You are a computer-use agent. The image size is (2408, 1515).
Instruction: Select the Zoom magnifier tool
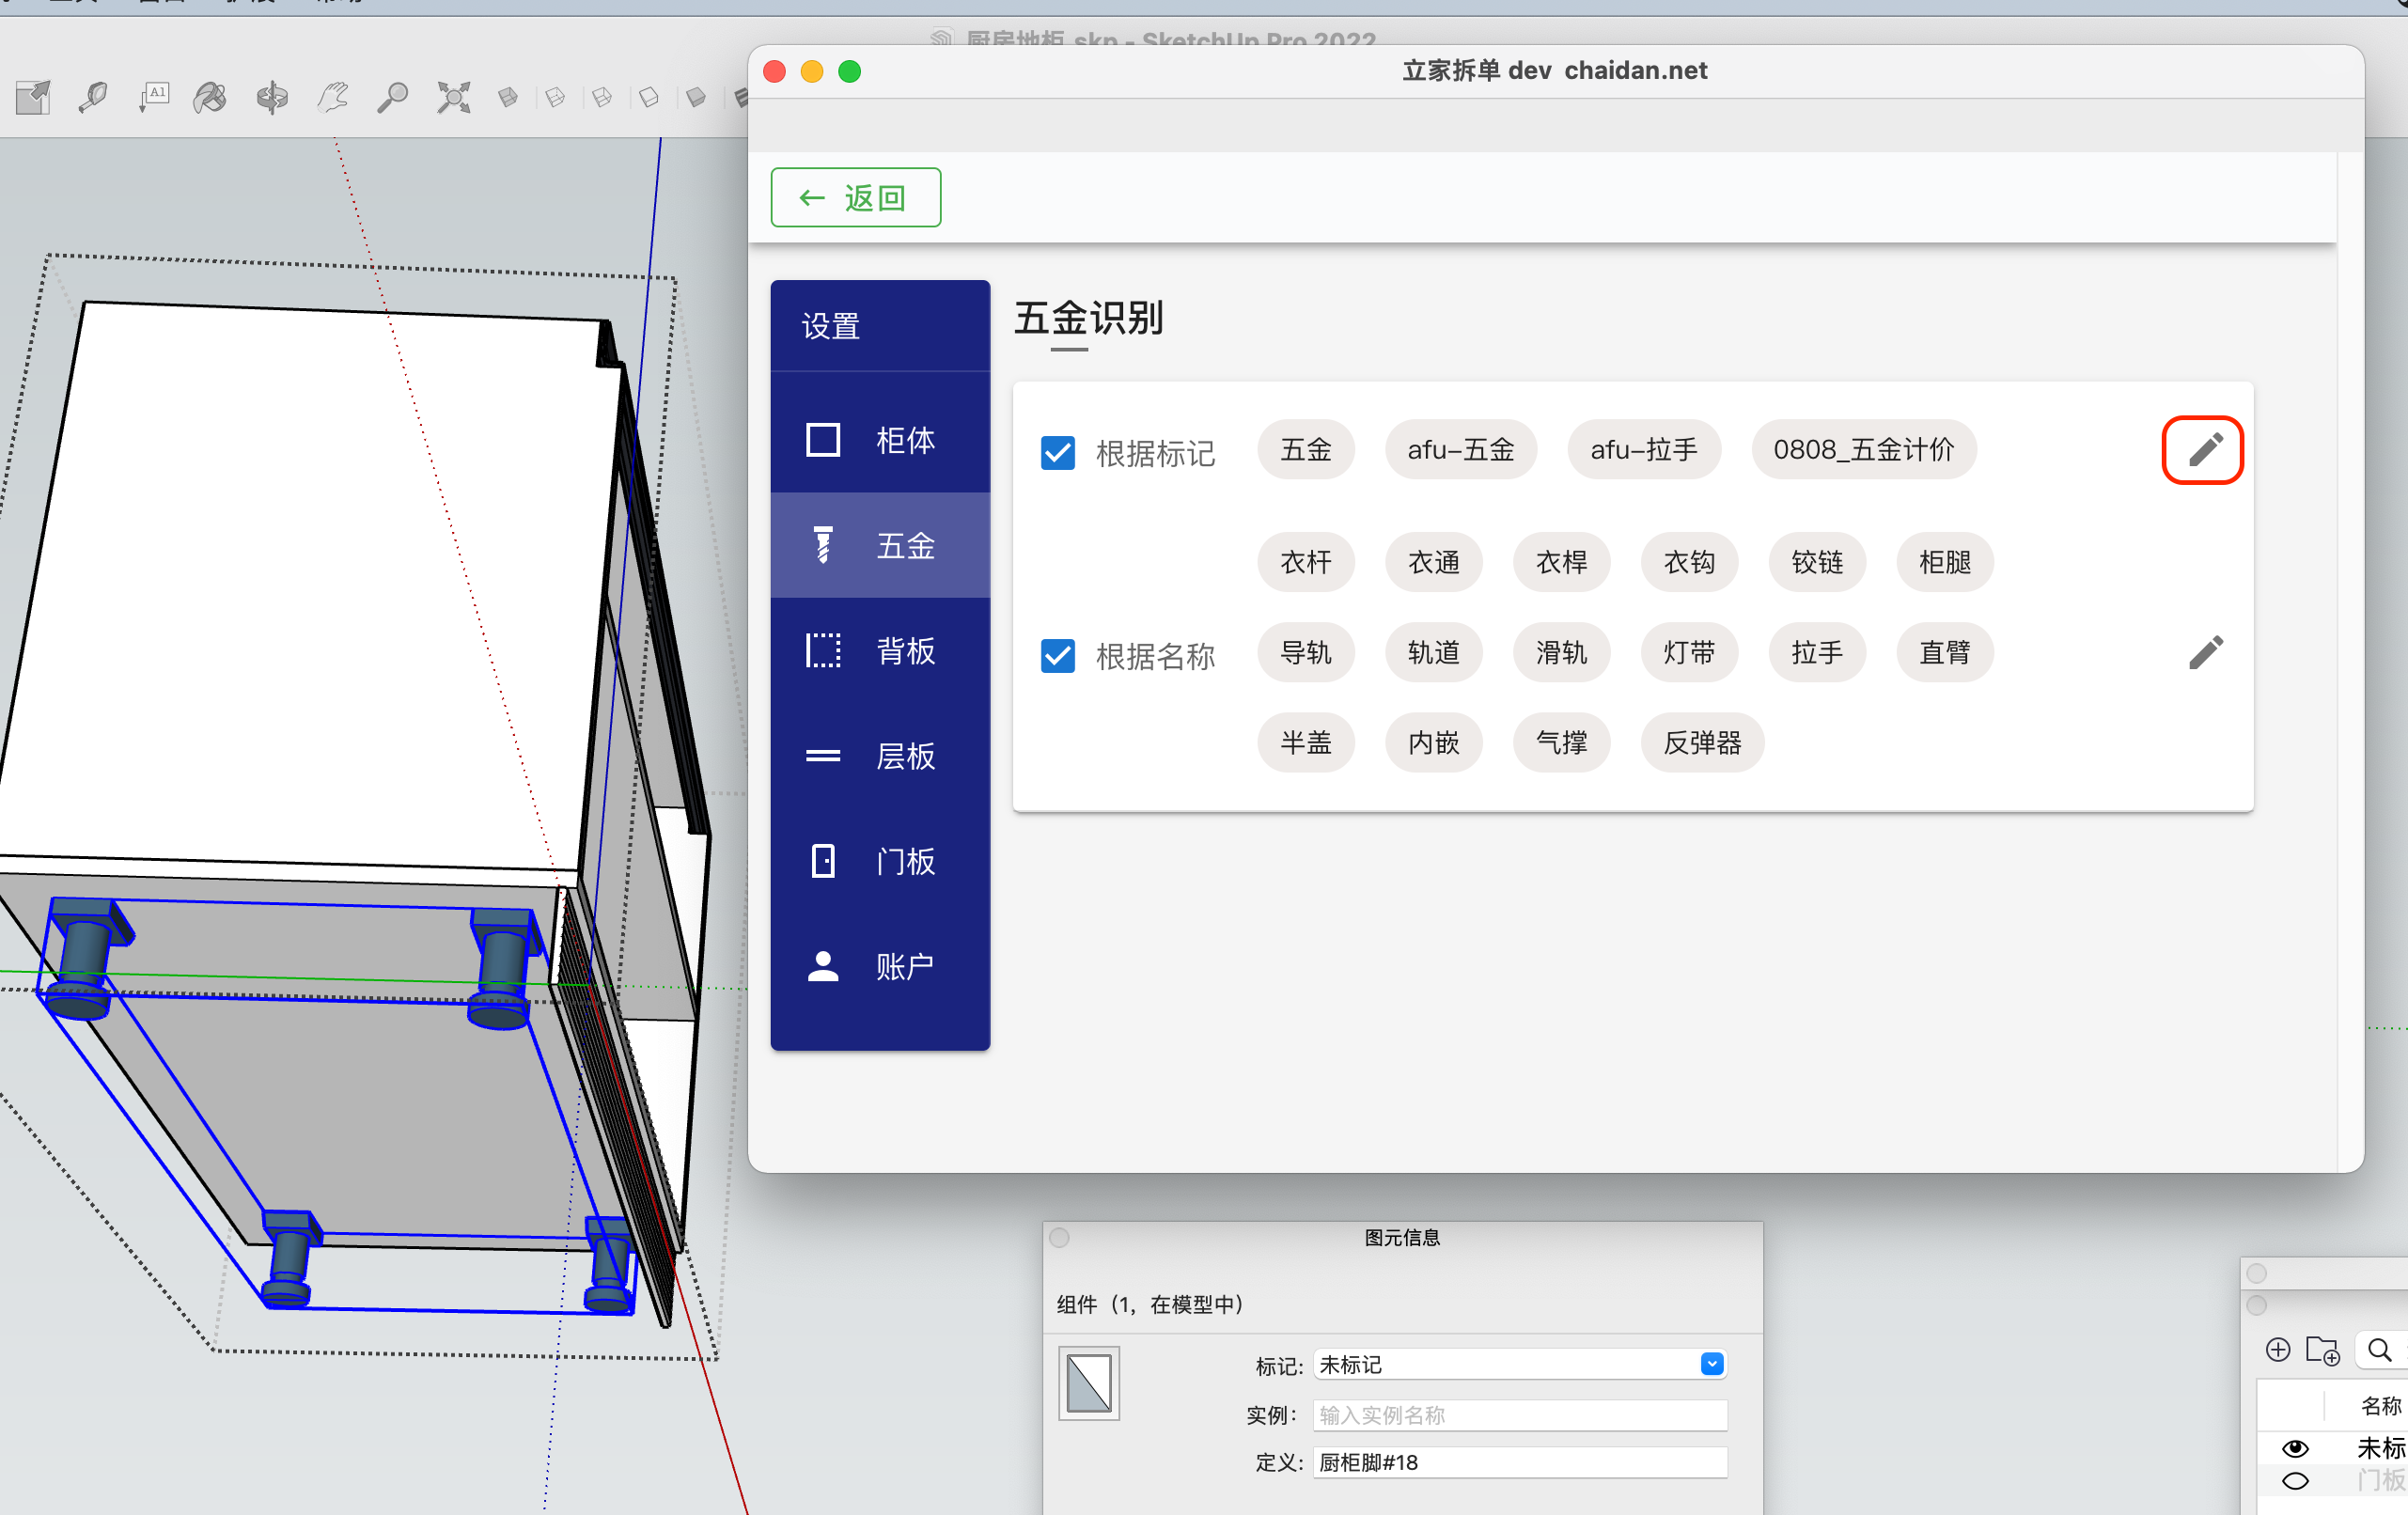click(x=392, y=98)
